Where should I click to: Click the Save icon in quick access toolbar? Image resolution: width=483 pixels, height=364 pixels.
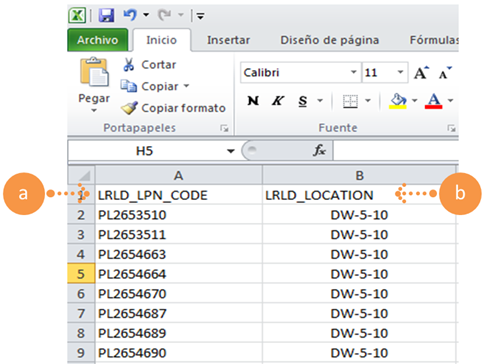click(x=106, y=15)
